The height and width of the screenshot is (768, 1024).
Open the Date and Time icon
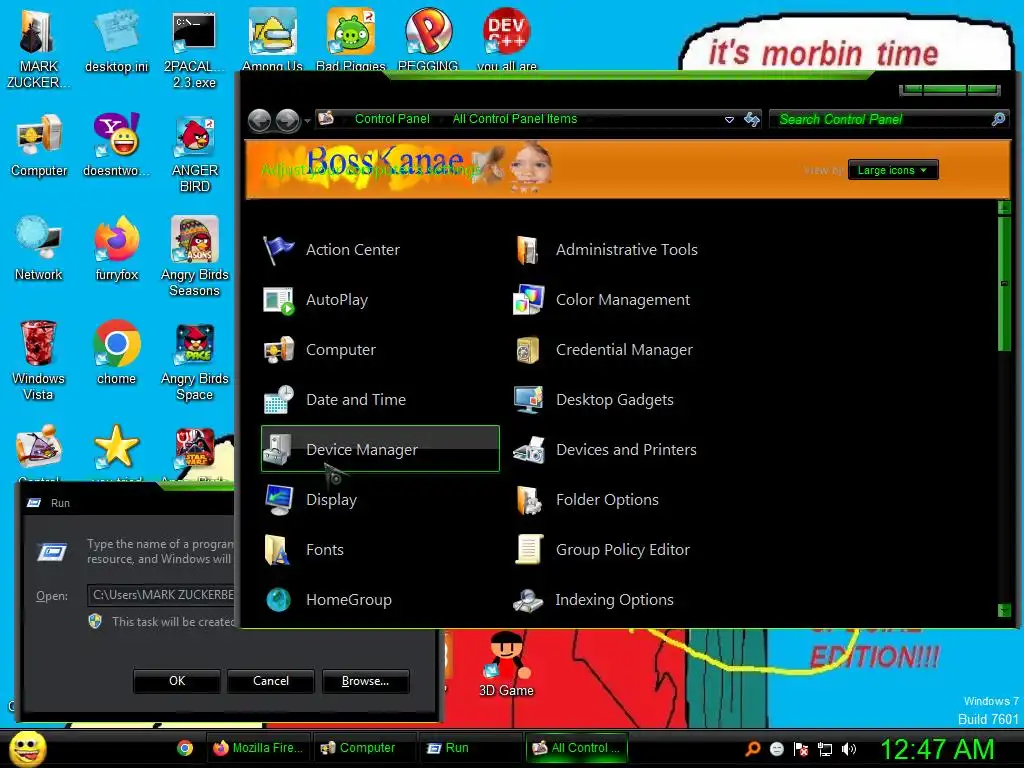pyautogui.click(x=278, y=400)
